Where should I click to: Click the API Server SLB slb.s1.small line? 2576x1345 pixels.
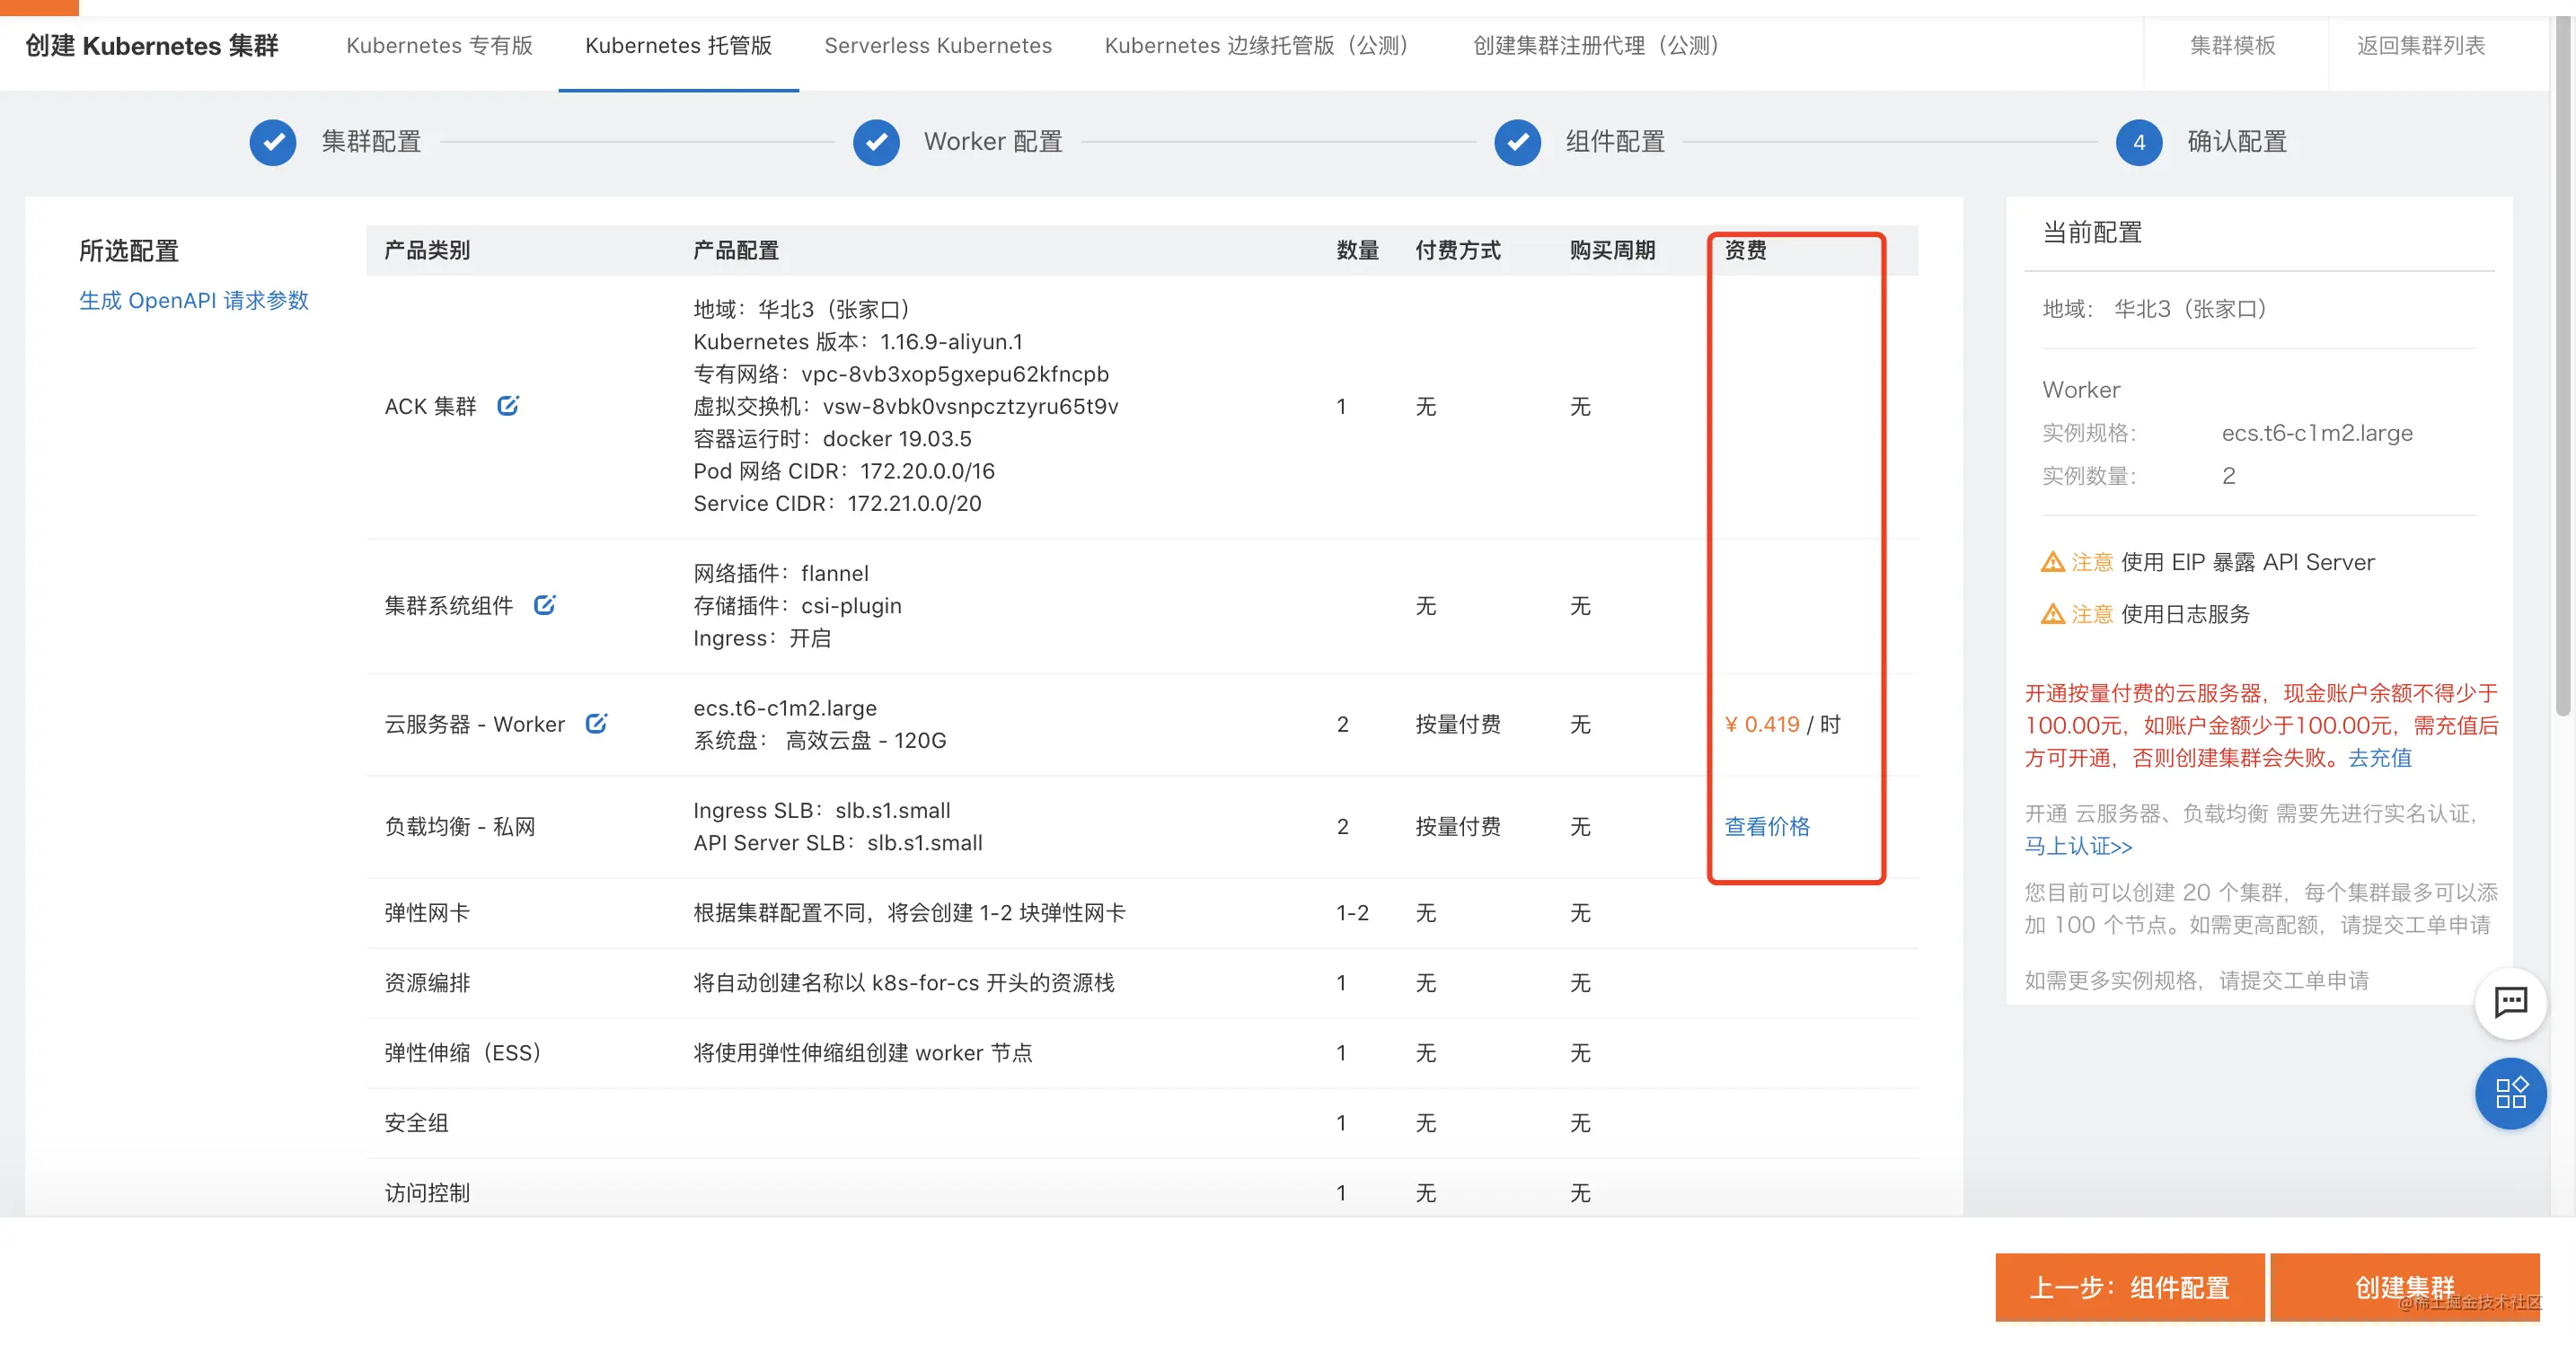pyautogui.click(x=838, y=843)
